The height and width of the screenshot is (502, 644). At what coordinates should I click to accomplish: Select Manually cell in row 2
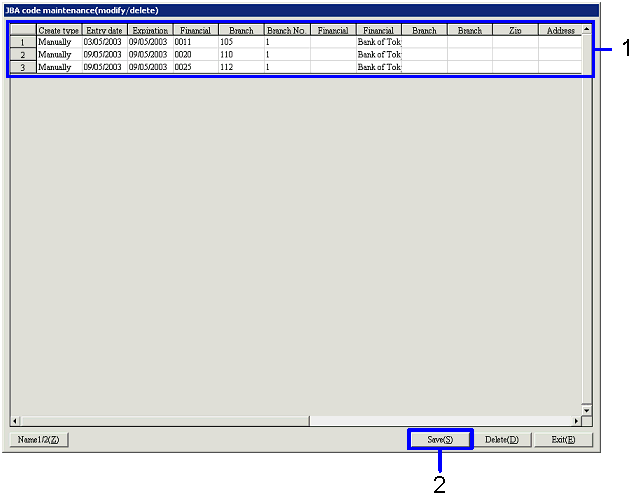coord(59,55)
